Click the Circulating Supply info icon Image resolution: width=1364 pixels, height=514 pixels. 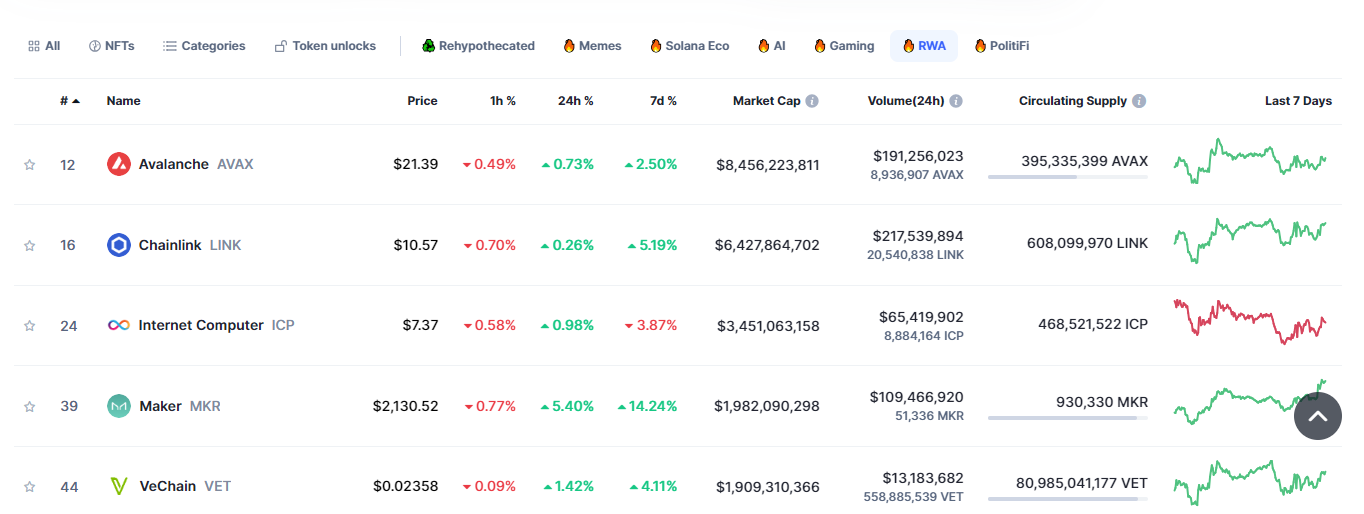tap(1139, 101)
